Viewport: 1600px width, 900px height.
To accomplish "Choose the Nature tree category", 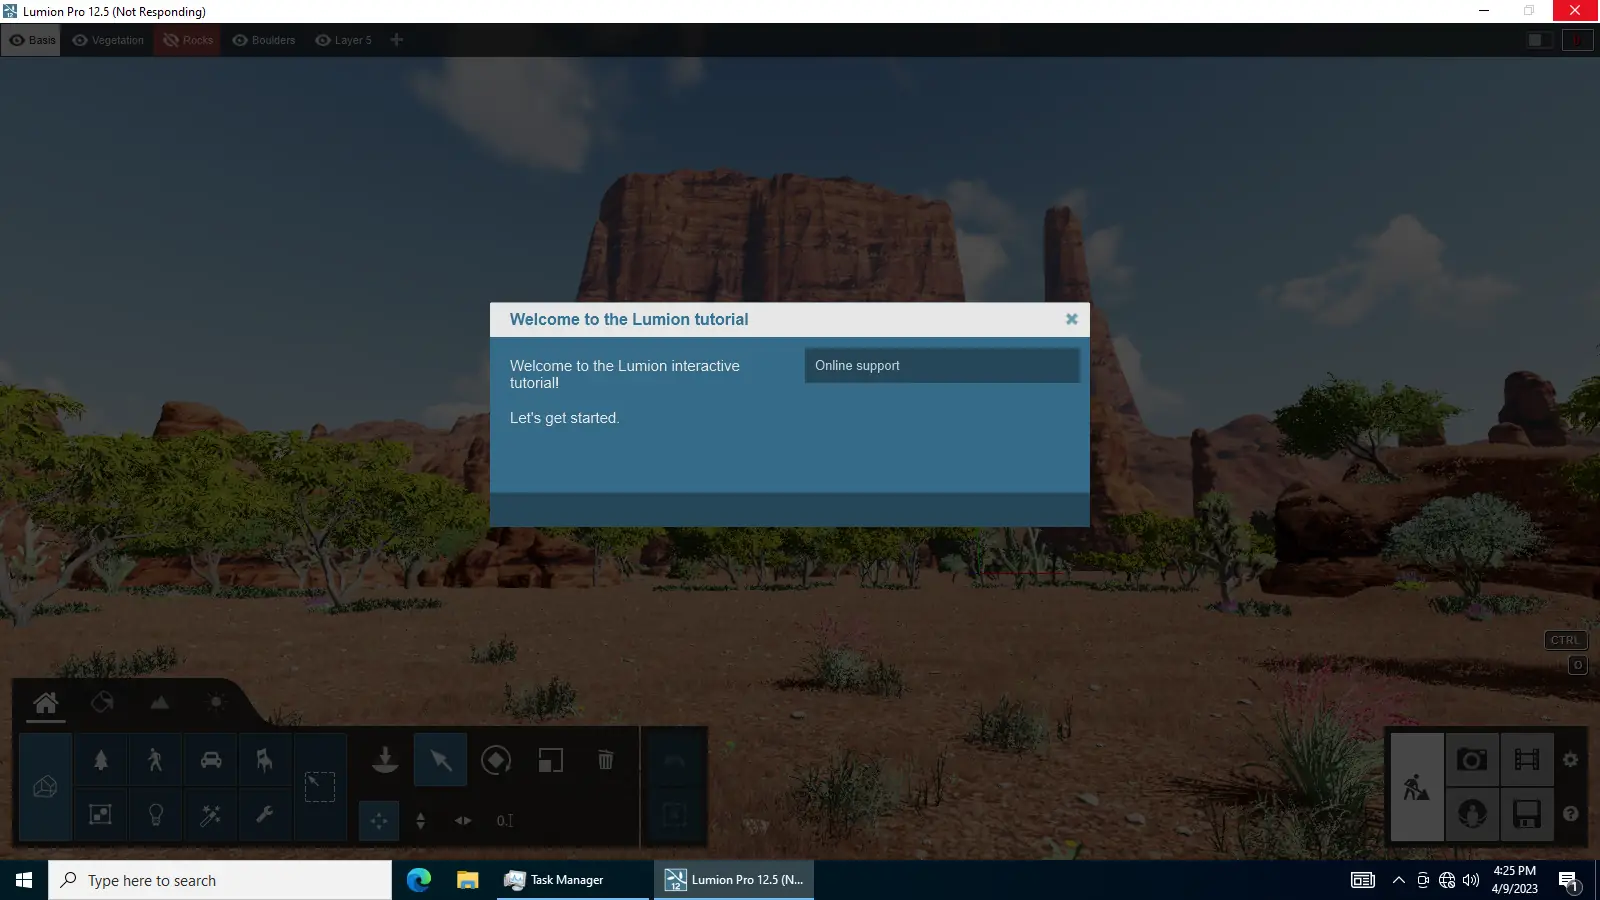I will [x=101, y=760].
